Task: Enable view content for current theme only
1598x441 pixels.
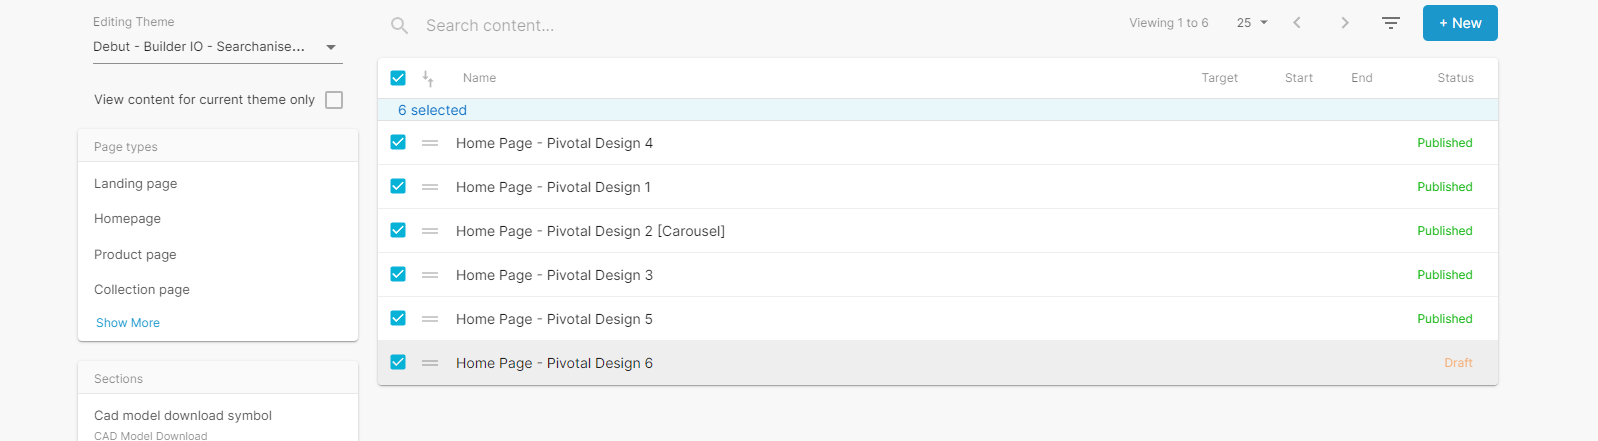Action: click(334, 100)
